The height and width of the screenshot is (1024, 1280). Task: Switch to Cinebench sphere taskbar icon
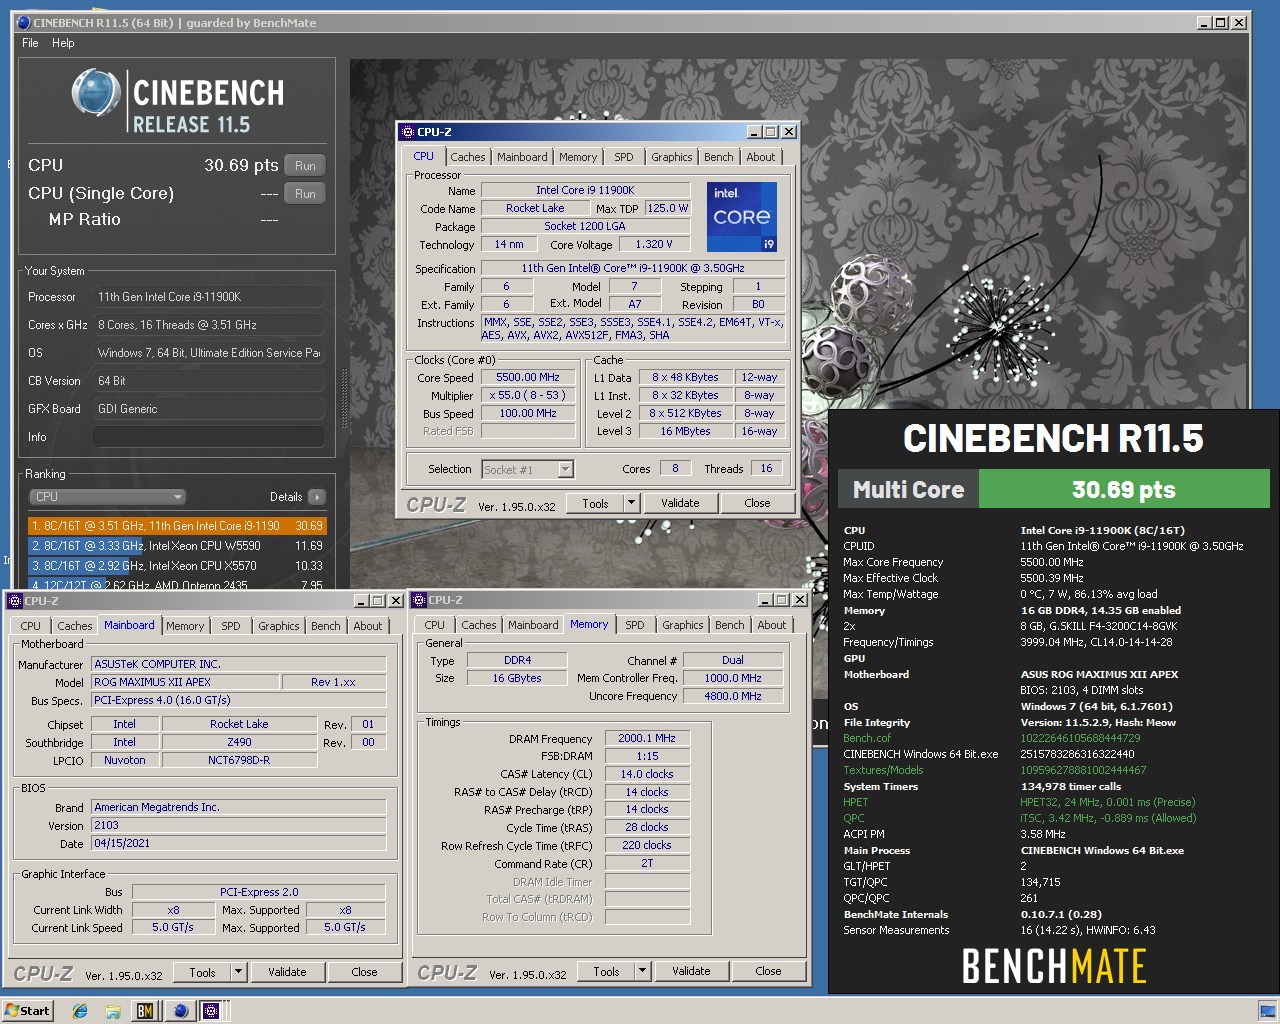click(180, 1011)
